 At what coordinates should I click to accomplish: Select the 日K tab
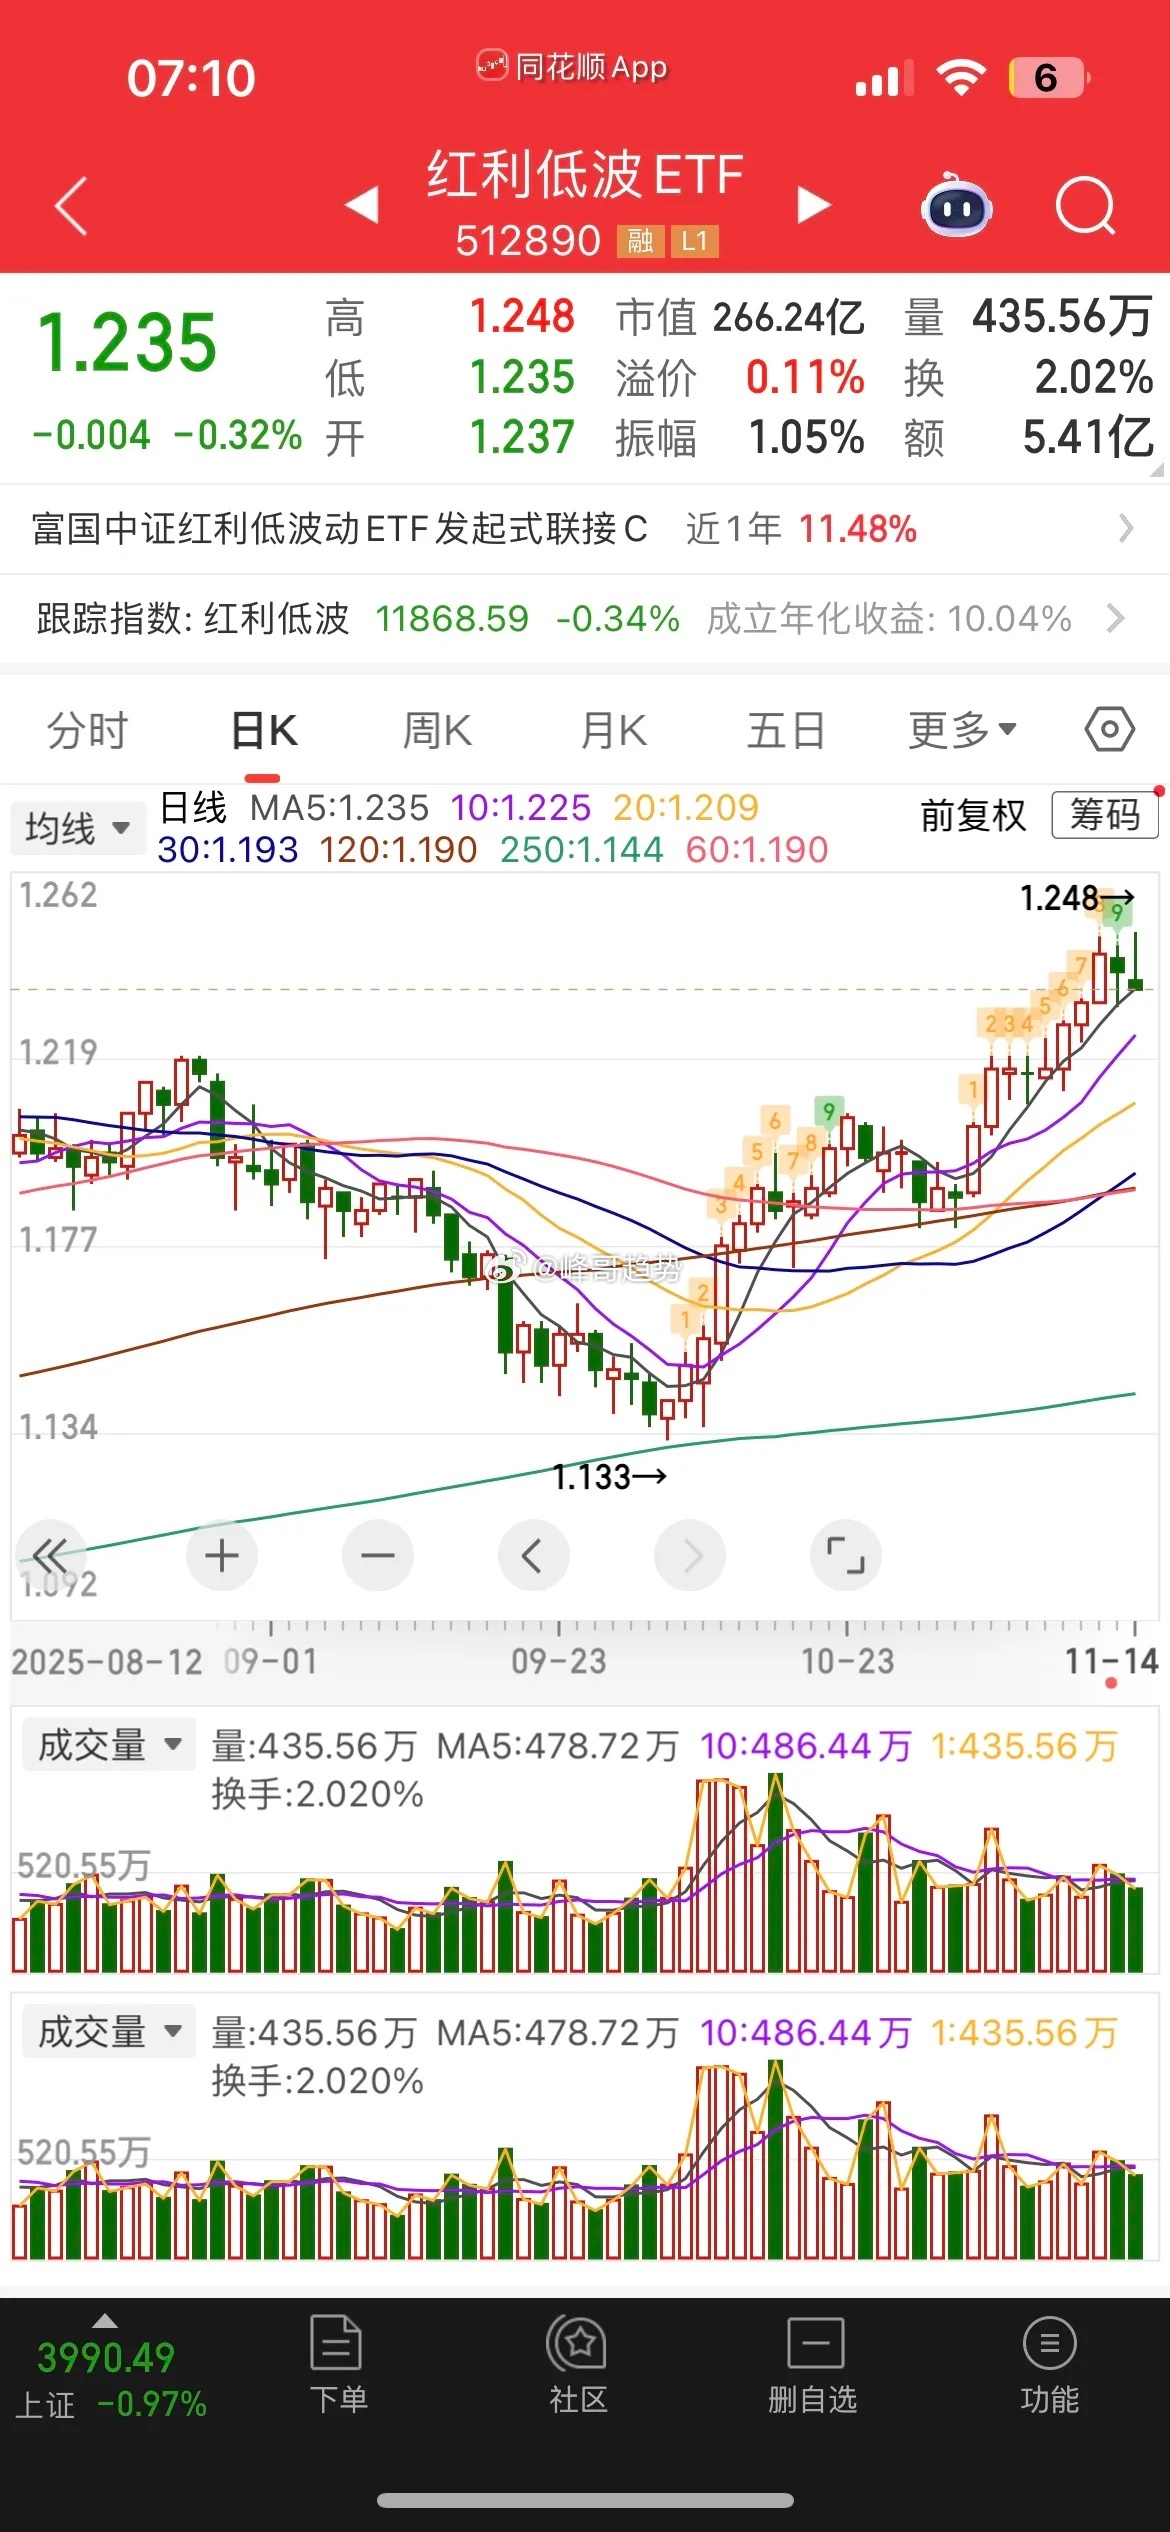point(263,730)
